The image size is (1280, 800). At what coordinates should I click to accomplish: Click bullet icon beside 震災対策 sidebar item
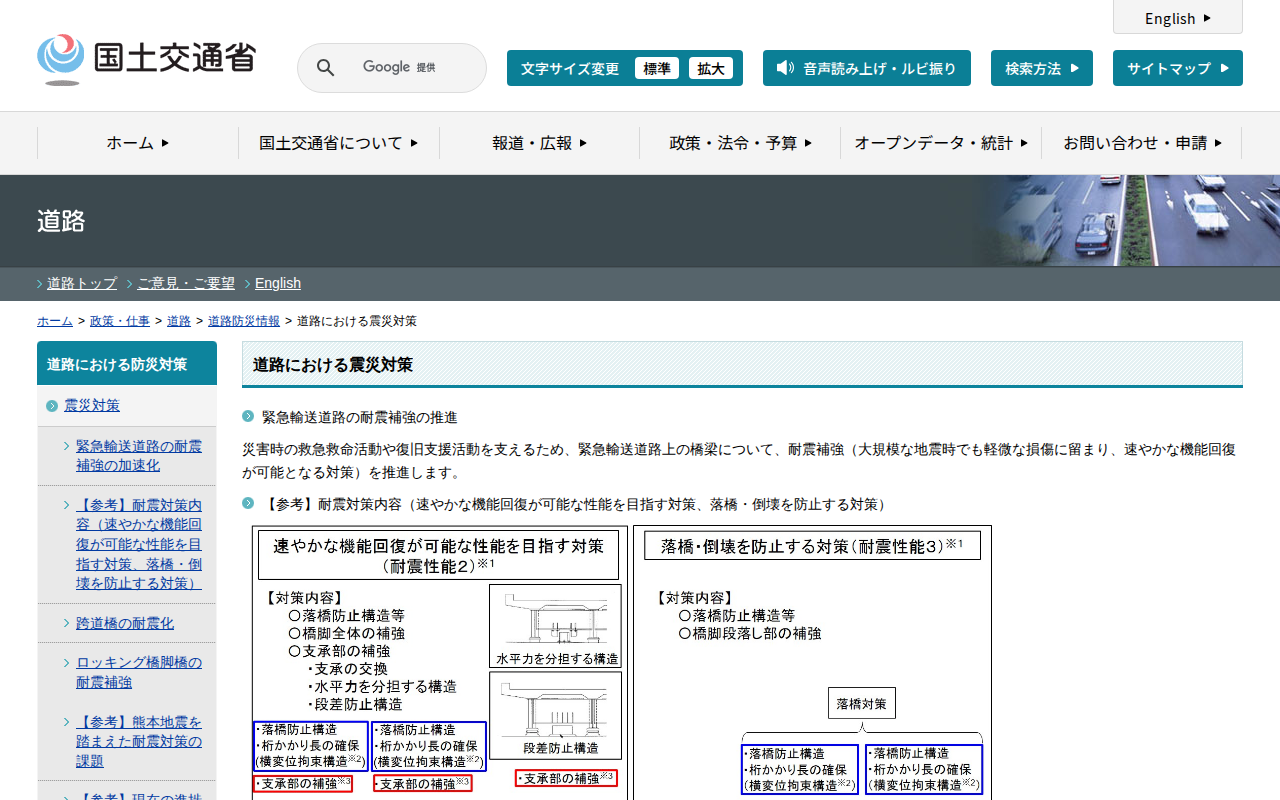pos(52,405)
